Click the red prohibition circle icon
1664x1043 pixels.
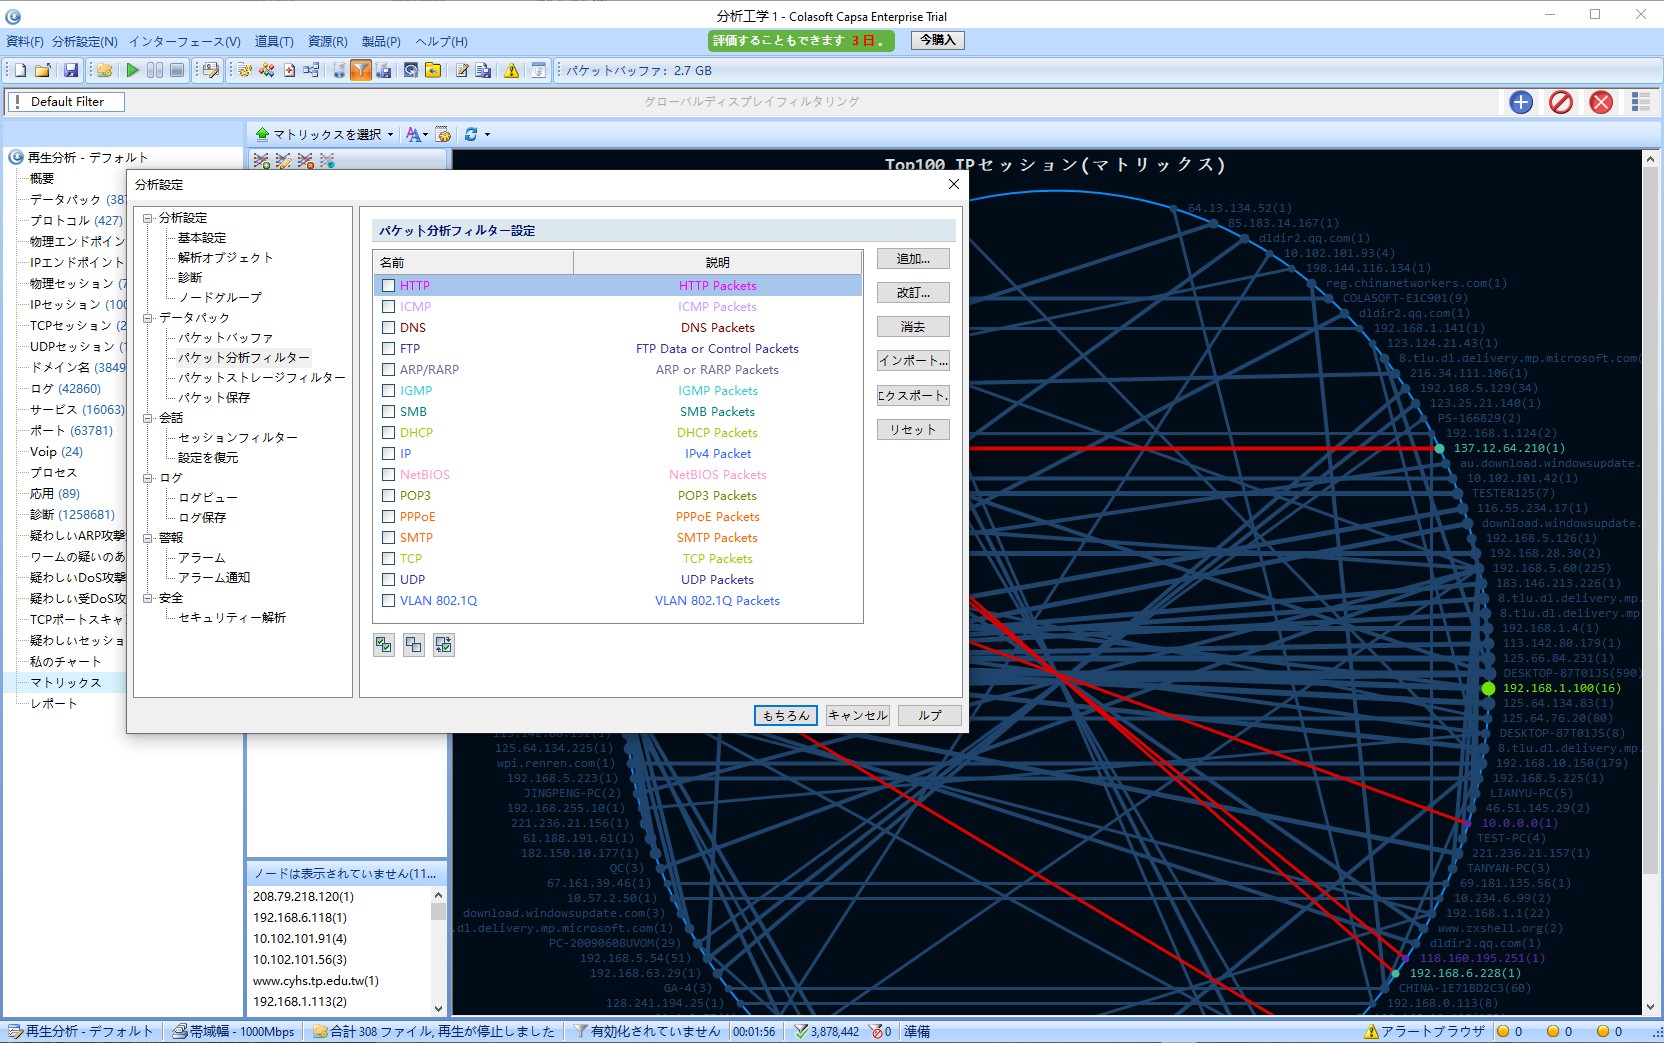[1561, 102]
